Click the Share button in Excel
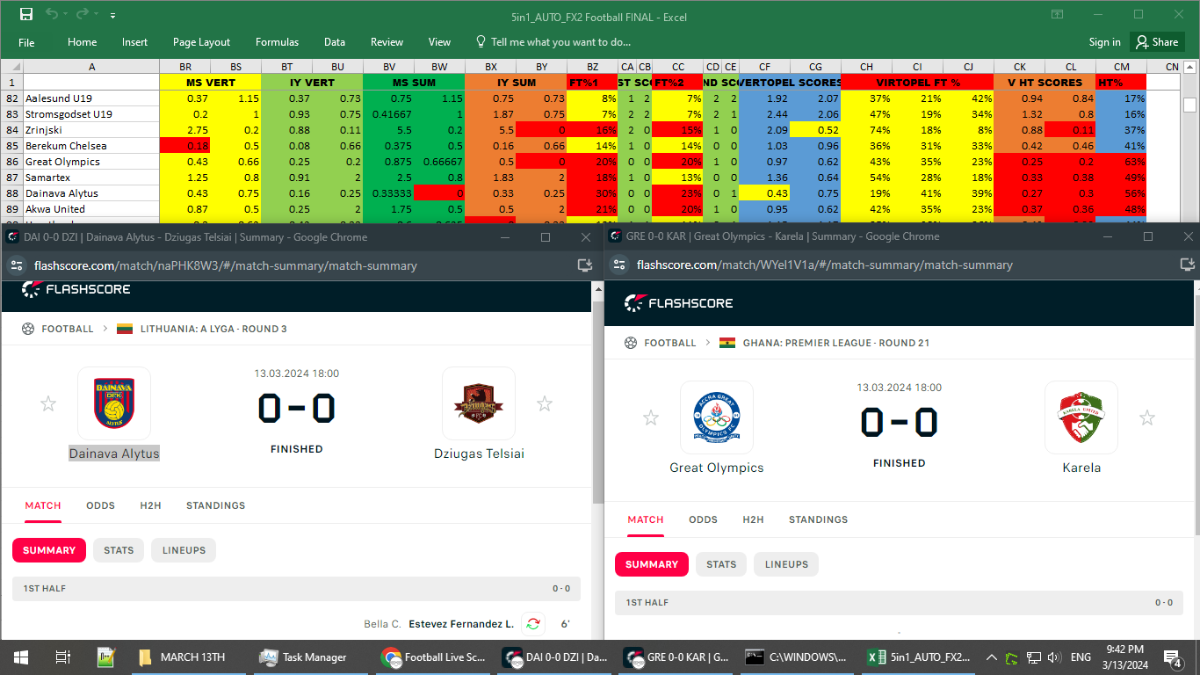The width and height of the screenshot is (1200, 675). point(1157,42)
